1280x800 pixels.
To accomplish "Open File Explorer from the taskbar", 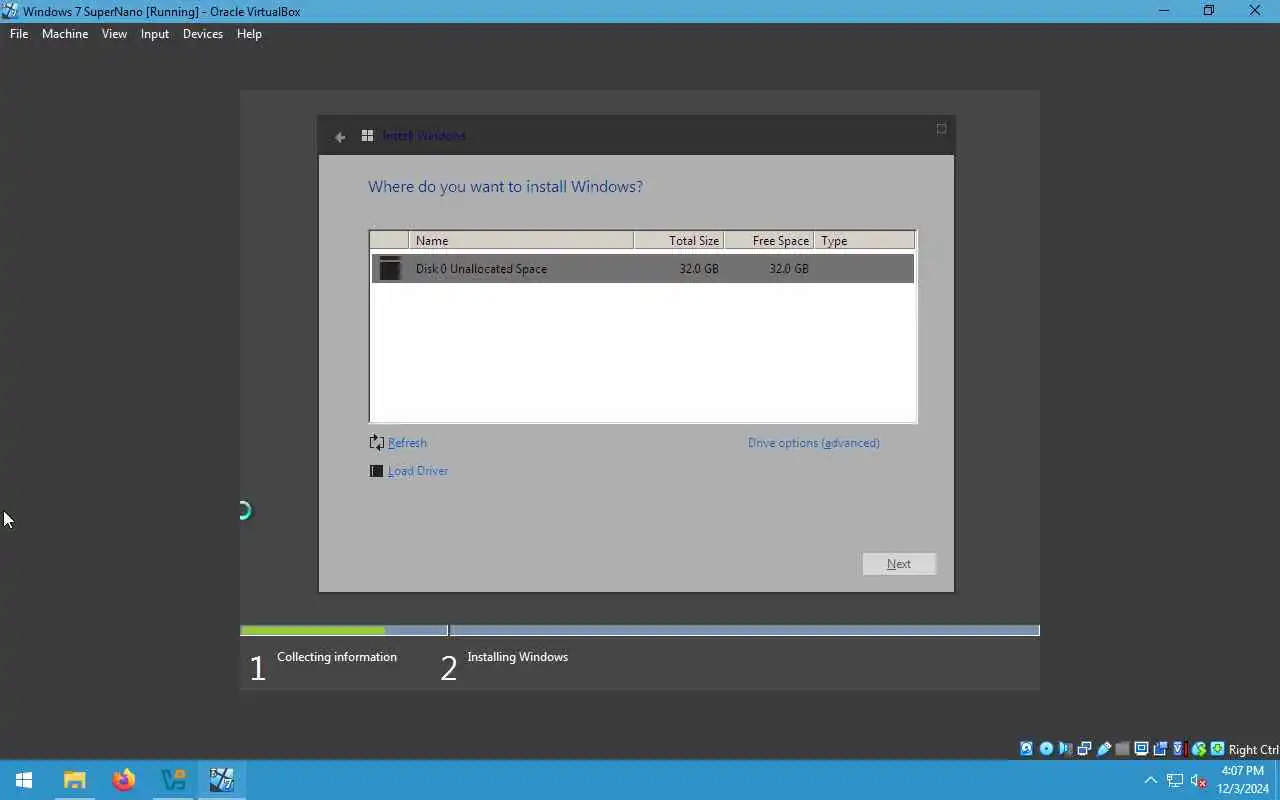I will click(x=75, y=780).
